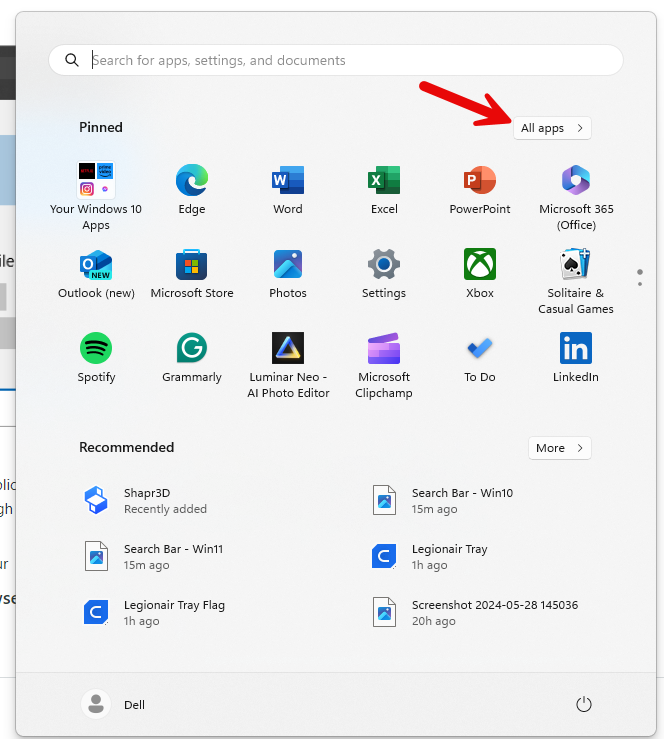Click the Dell user avatar icon
Viewport: 664px width, 739px height.
click(x=96, y=704)
